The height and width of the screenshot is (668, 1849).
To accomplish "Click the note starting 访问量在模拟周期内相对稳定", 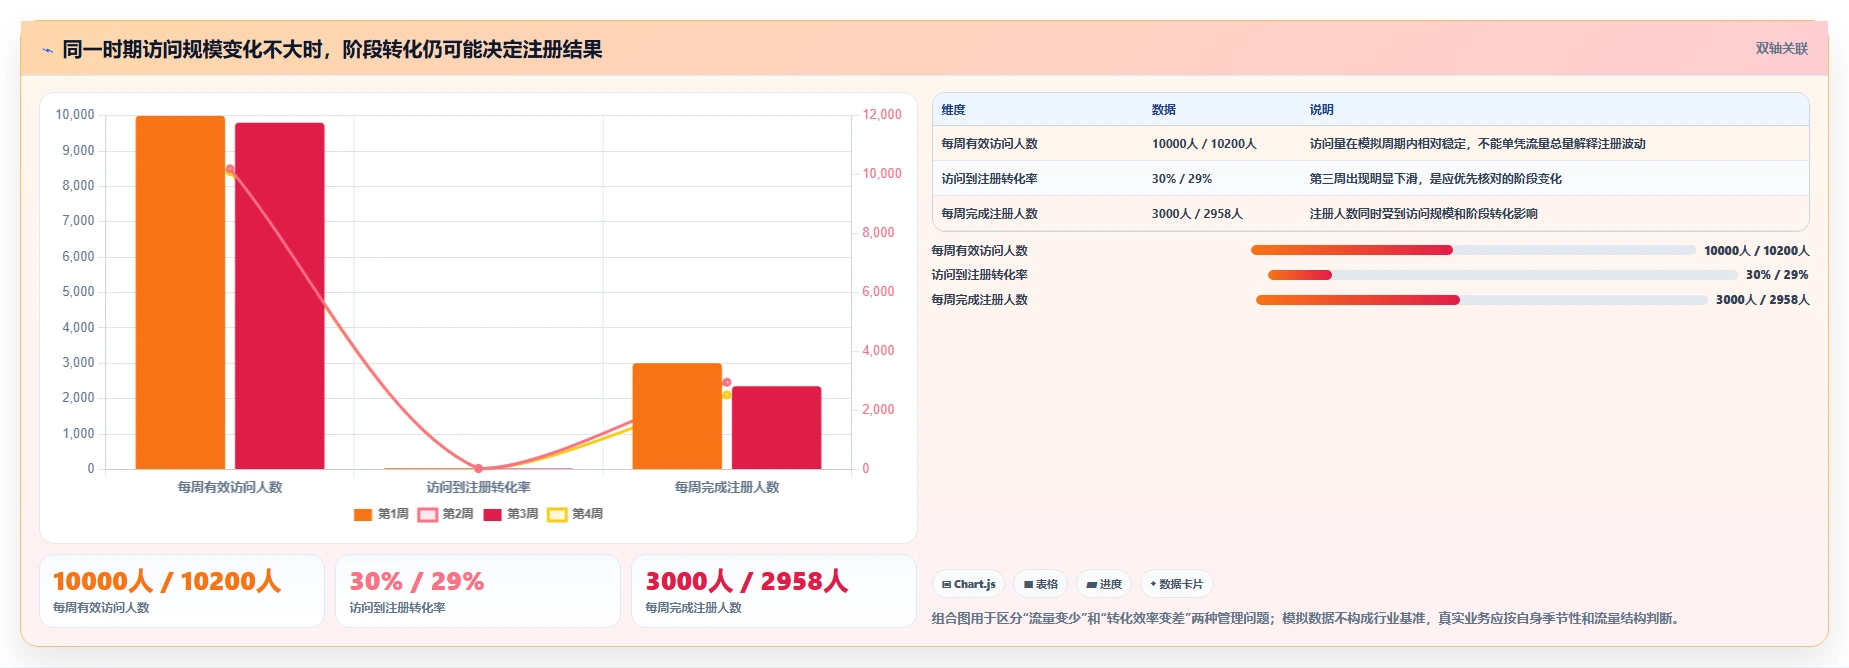I will coord(1477,144).
